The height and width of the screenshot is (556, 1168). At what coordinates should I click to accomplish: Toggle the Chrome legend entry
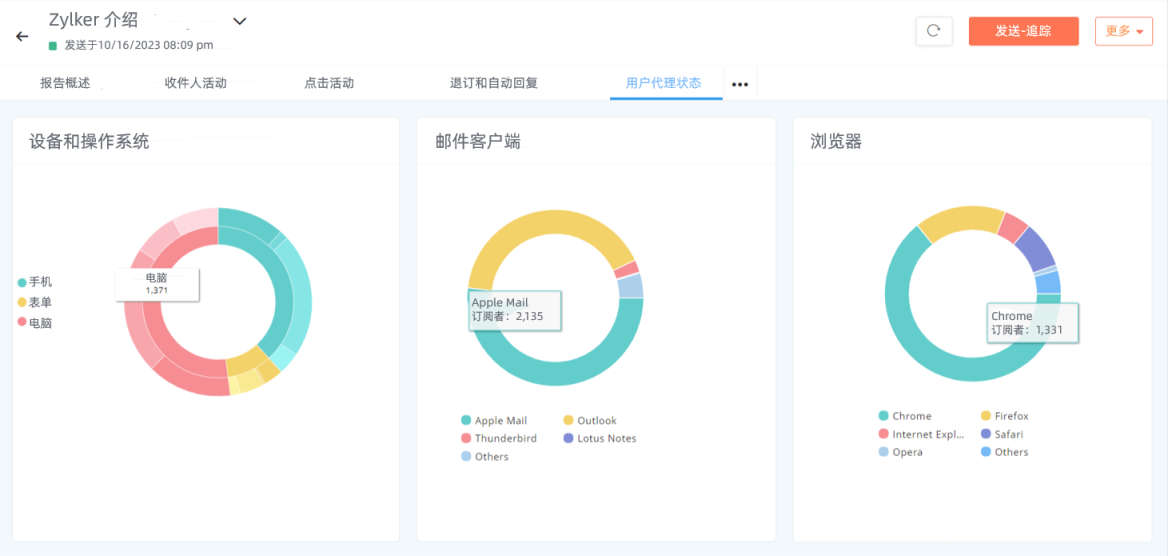[x=905, y=416]
